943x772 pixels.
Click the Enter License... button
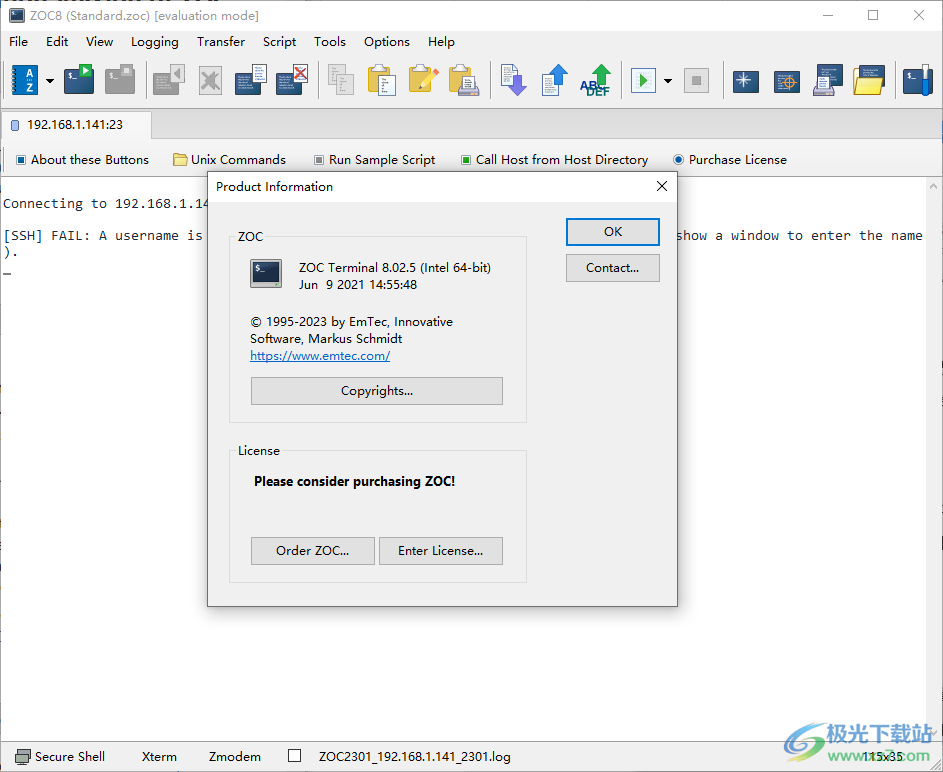pos(441,551)
